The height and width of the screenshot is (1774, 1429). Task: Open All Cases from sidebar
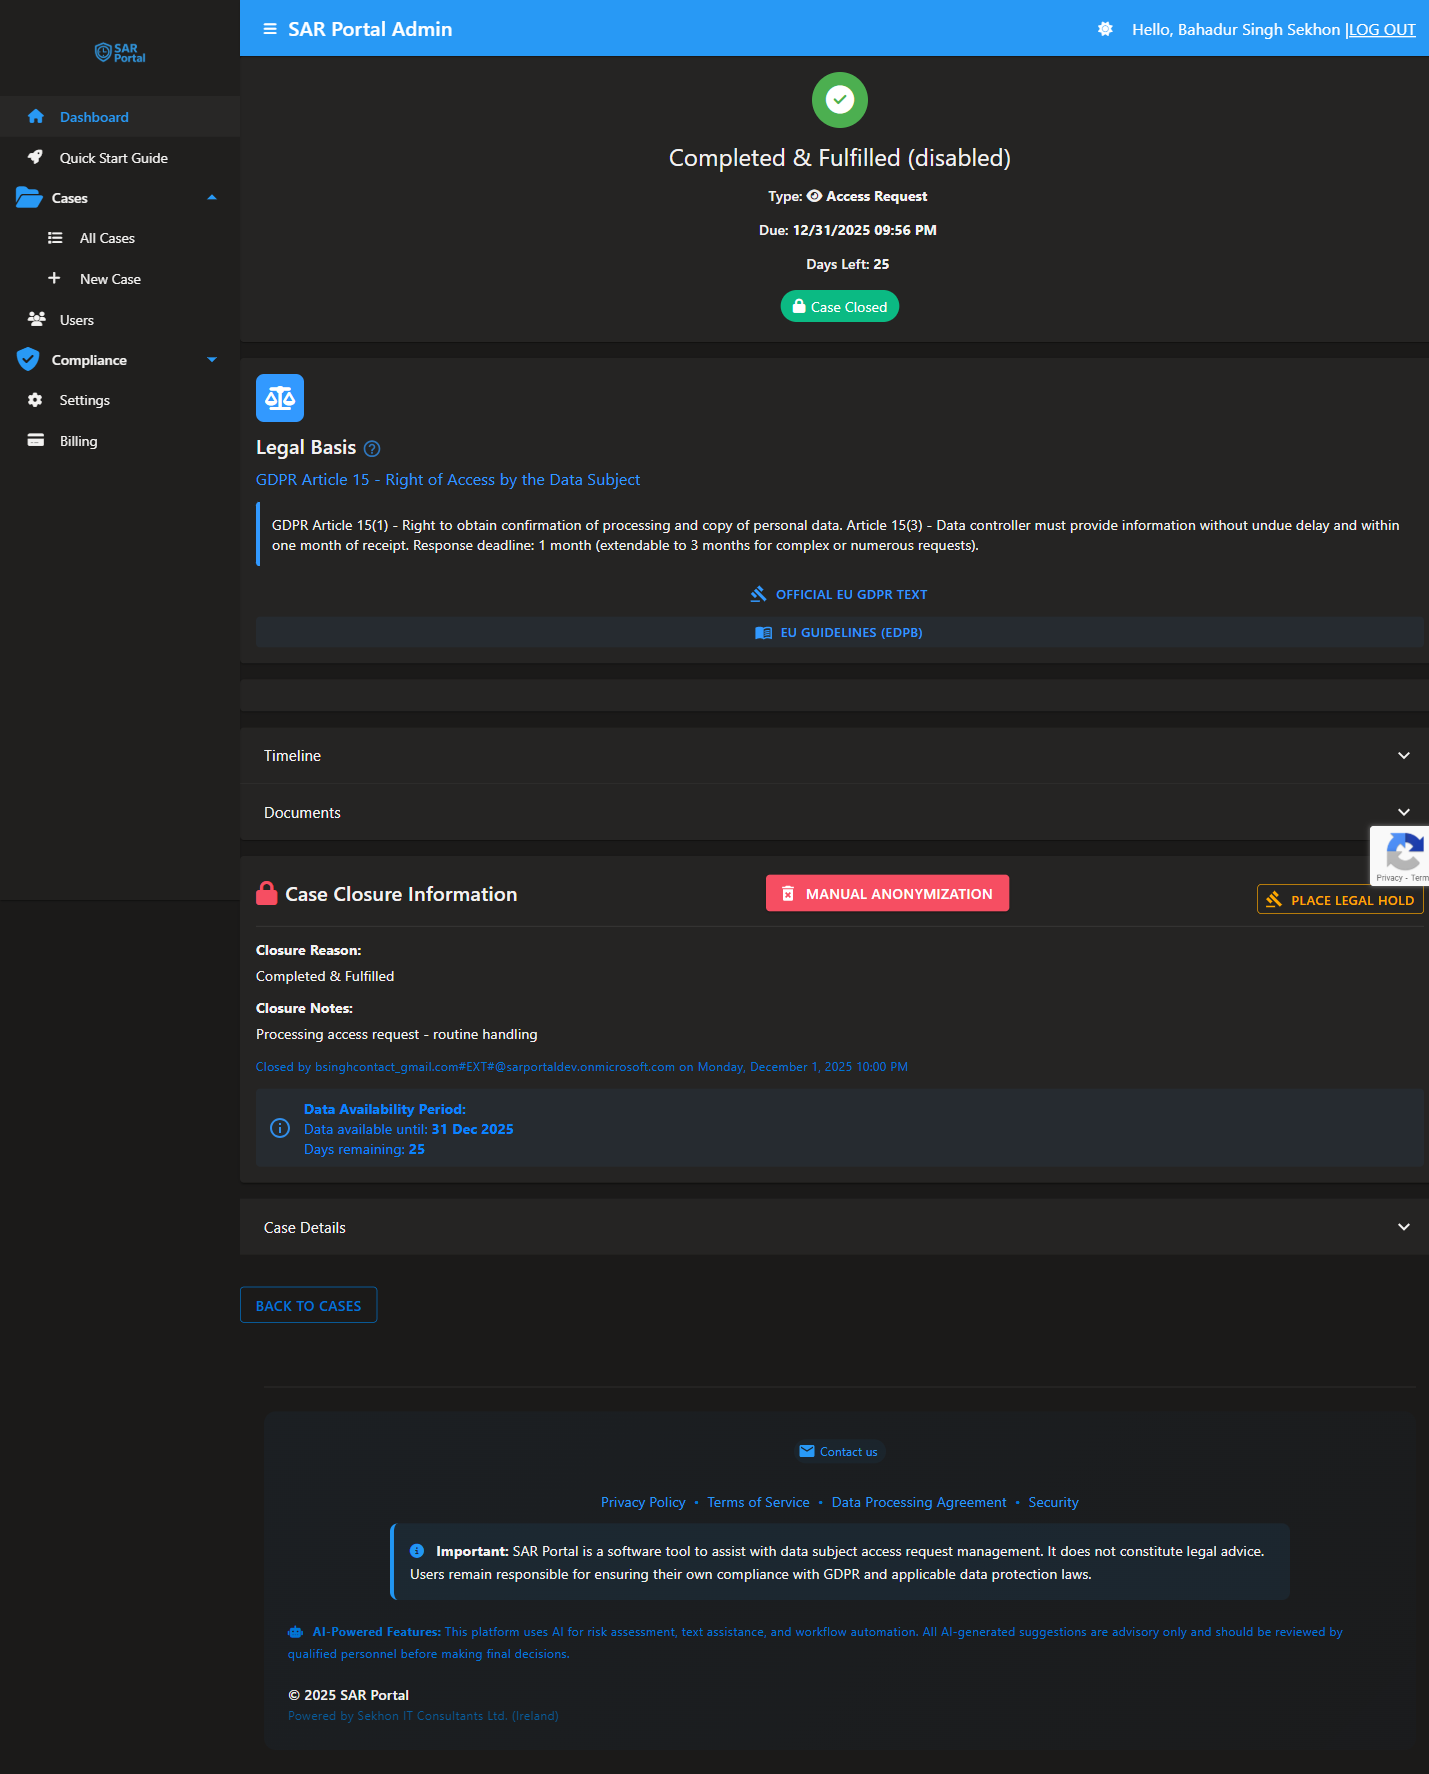(107, 238)
